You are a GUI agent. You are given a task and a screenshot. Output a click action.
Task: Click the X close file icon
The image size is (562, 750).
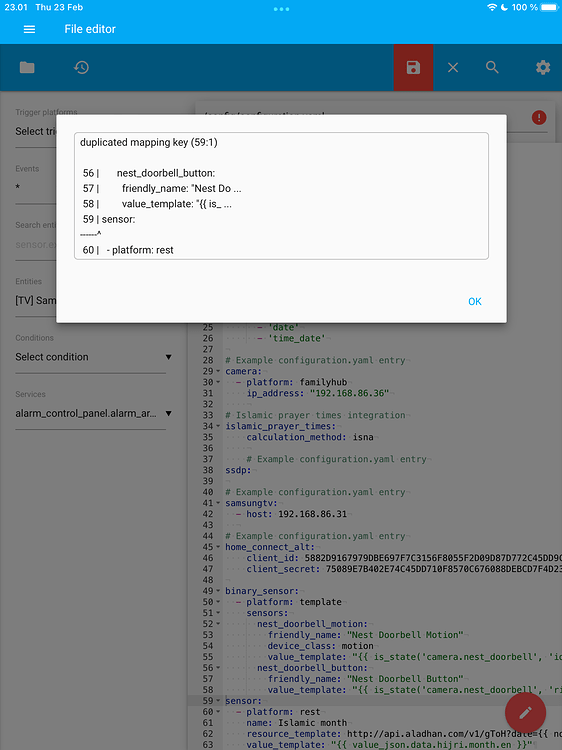click(453, 67)
